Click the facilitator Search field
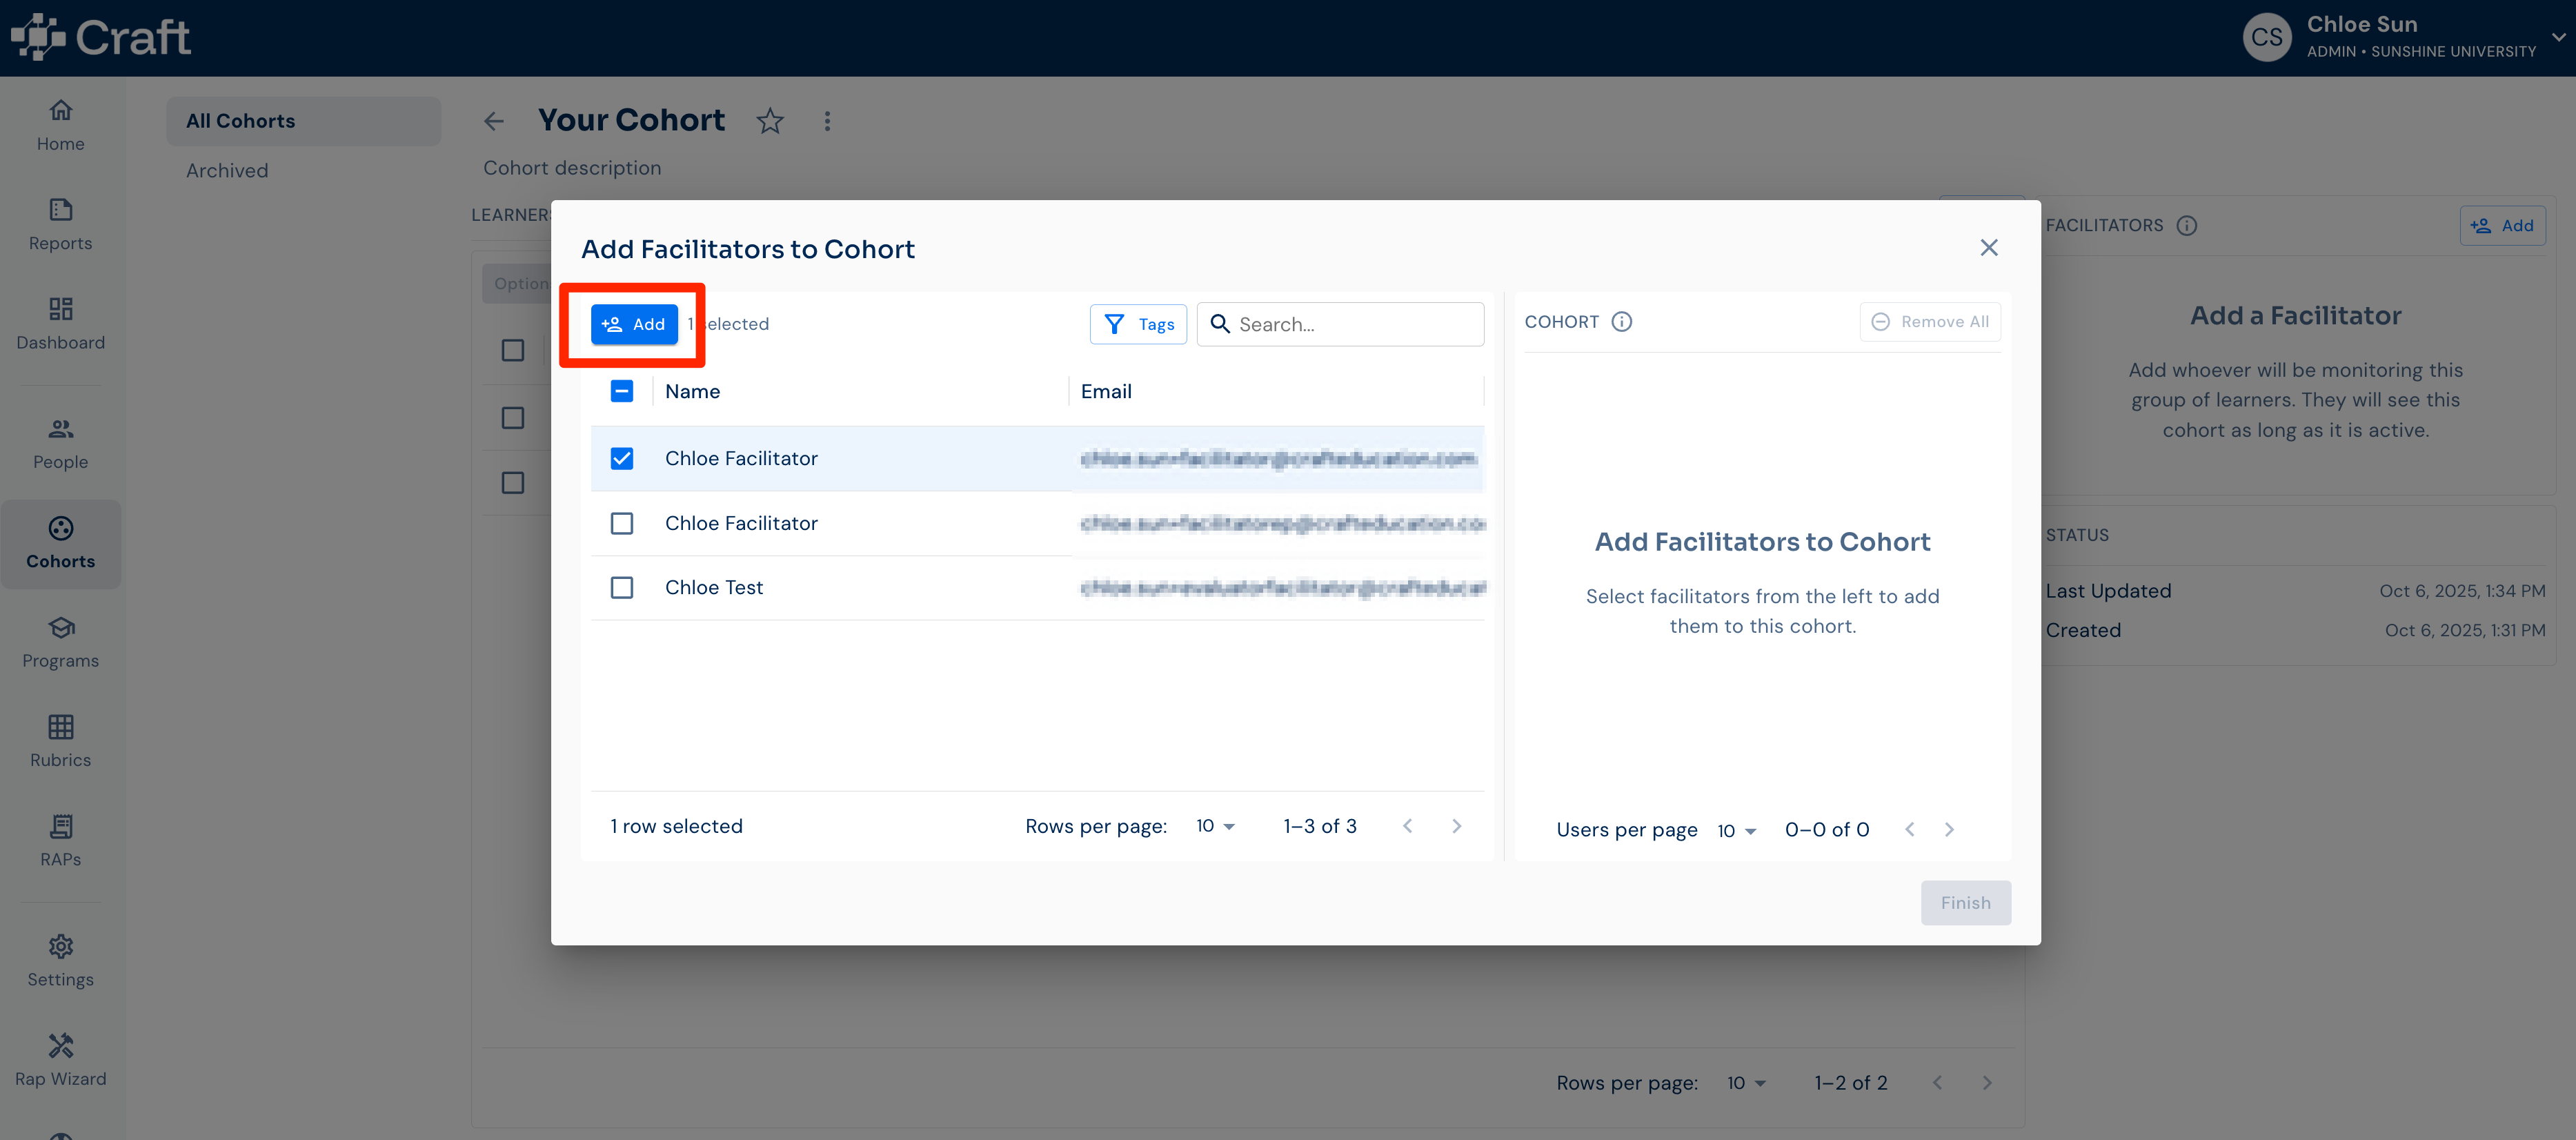The width and height of the screenshot is (2576, 1140). 1340,324
